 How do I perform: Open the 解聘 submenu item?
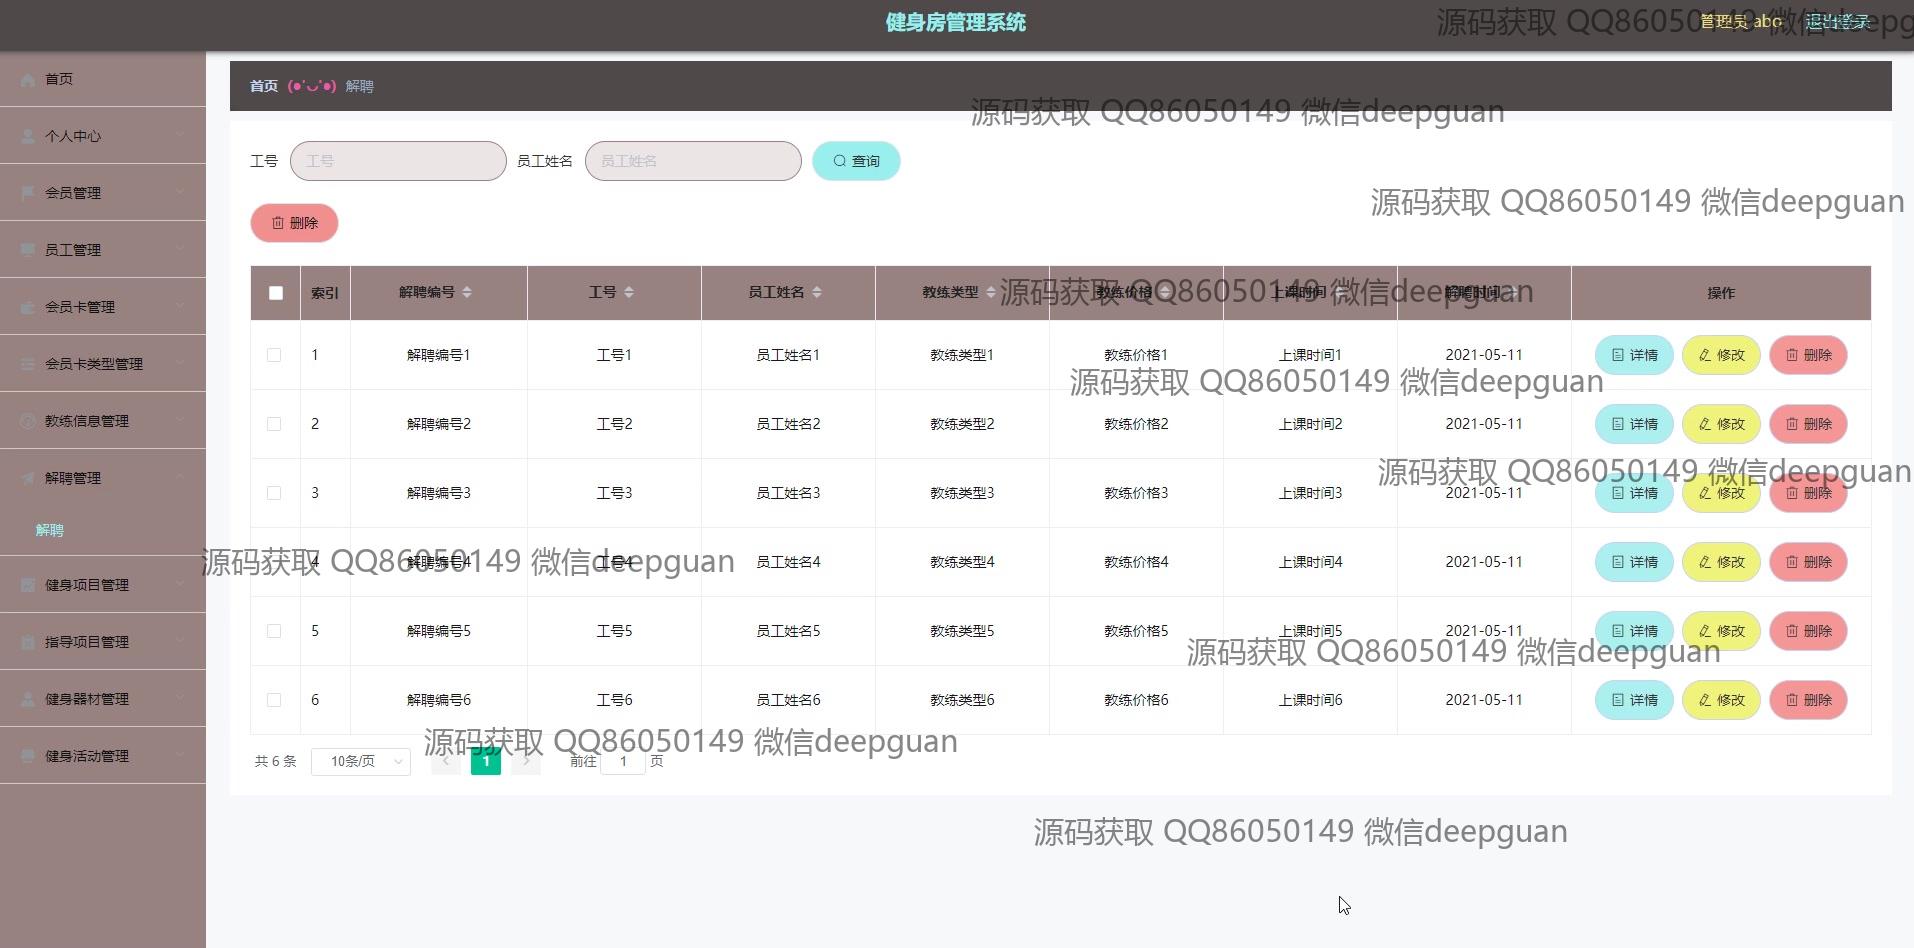tap(50, 530)
